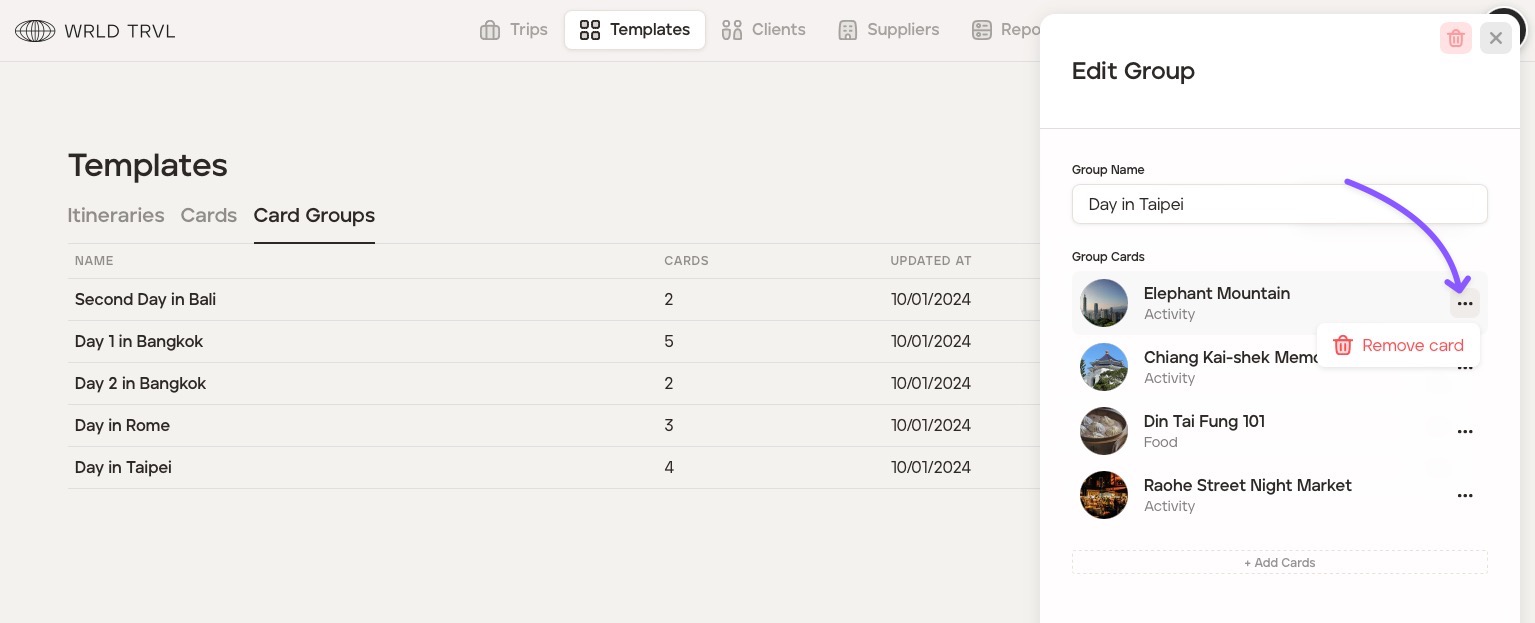Delete group with red trash icon
The width and height of the screenshot is (1535, 623).
pyautogui.click(x=1455, y=38)
